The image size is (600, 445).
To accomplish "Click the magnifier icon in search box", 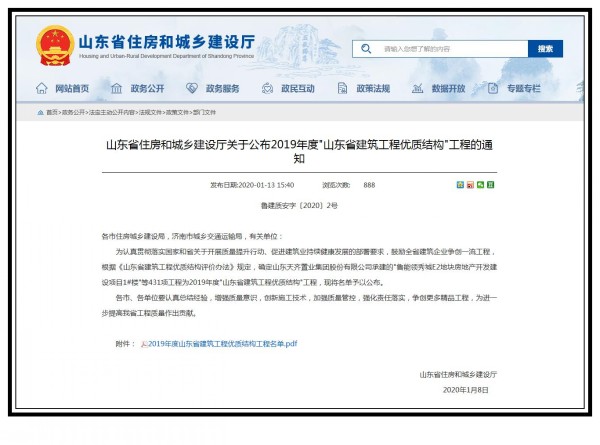I will pos(368,49).
